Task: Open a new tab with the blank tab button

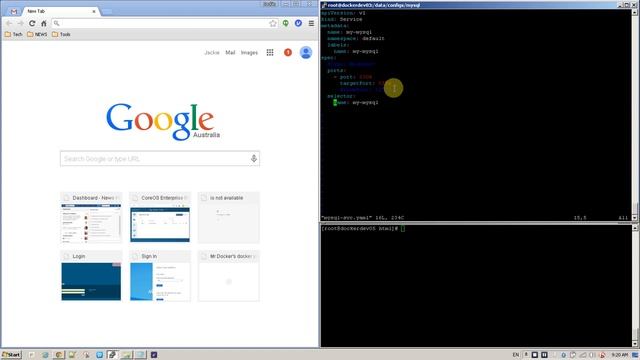Action: click(107, 12)
